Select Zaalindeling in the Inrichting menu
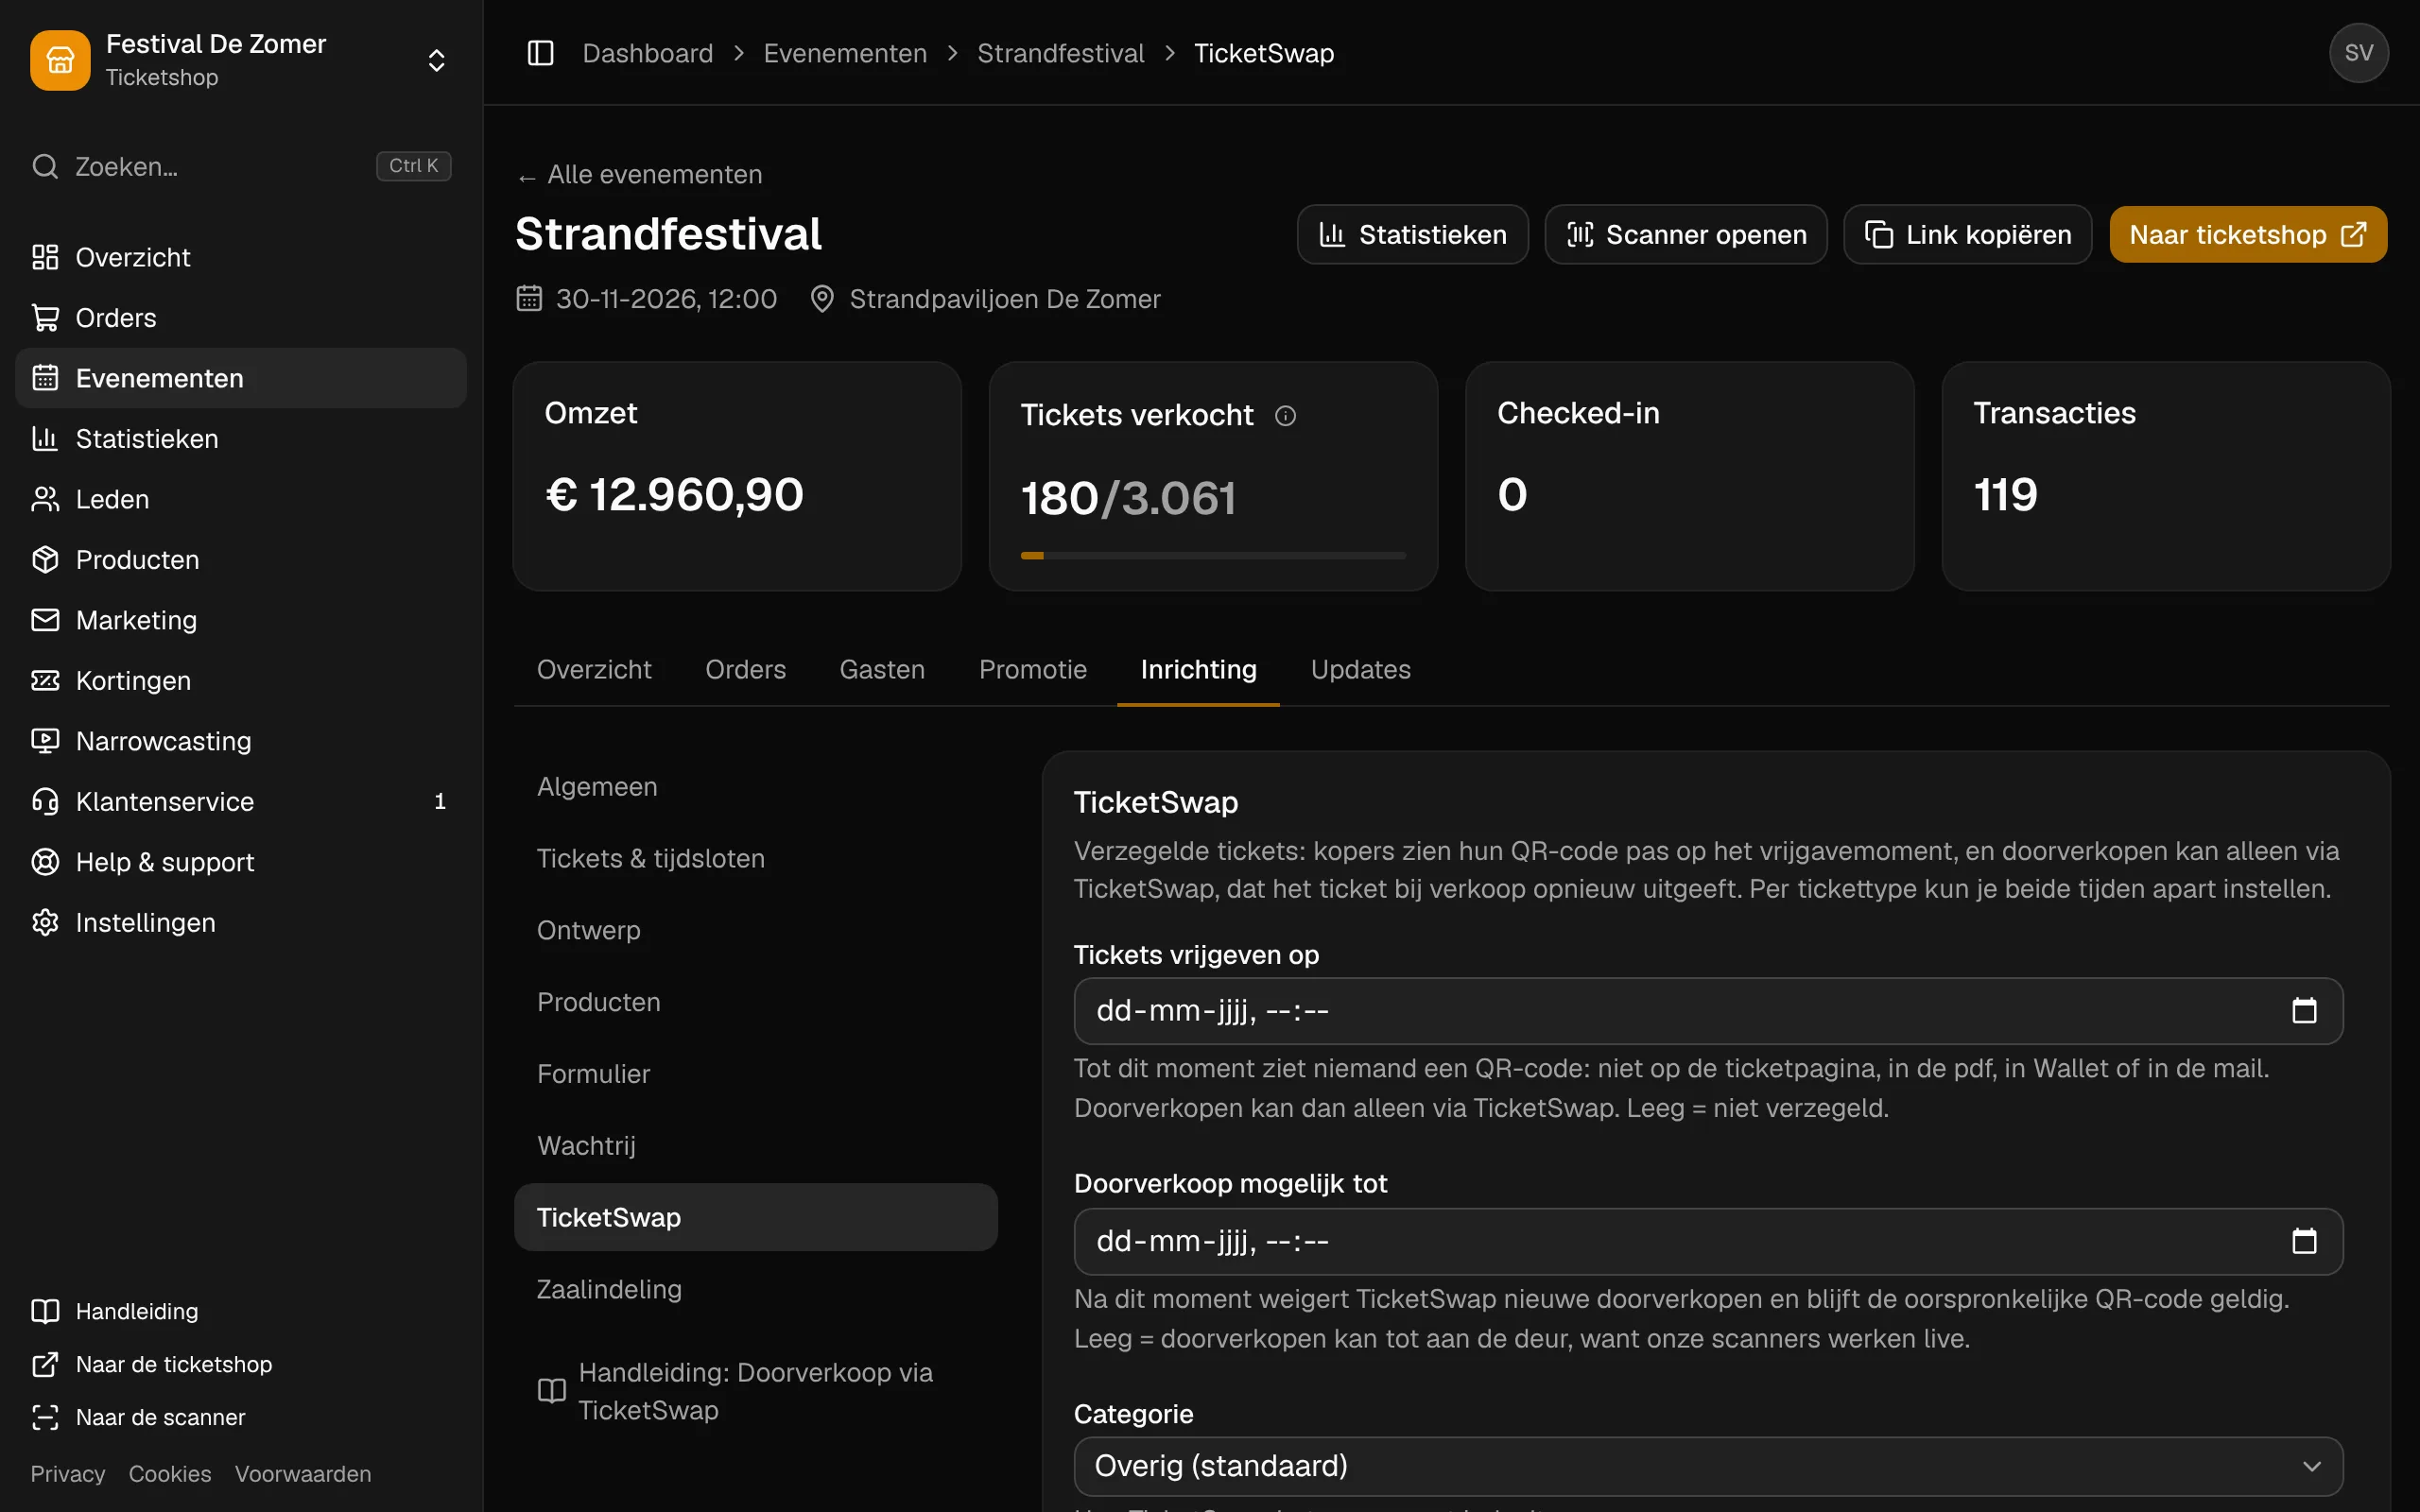 pos(756,1290)
